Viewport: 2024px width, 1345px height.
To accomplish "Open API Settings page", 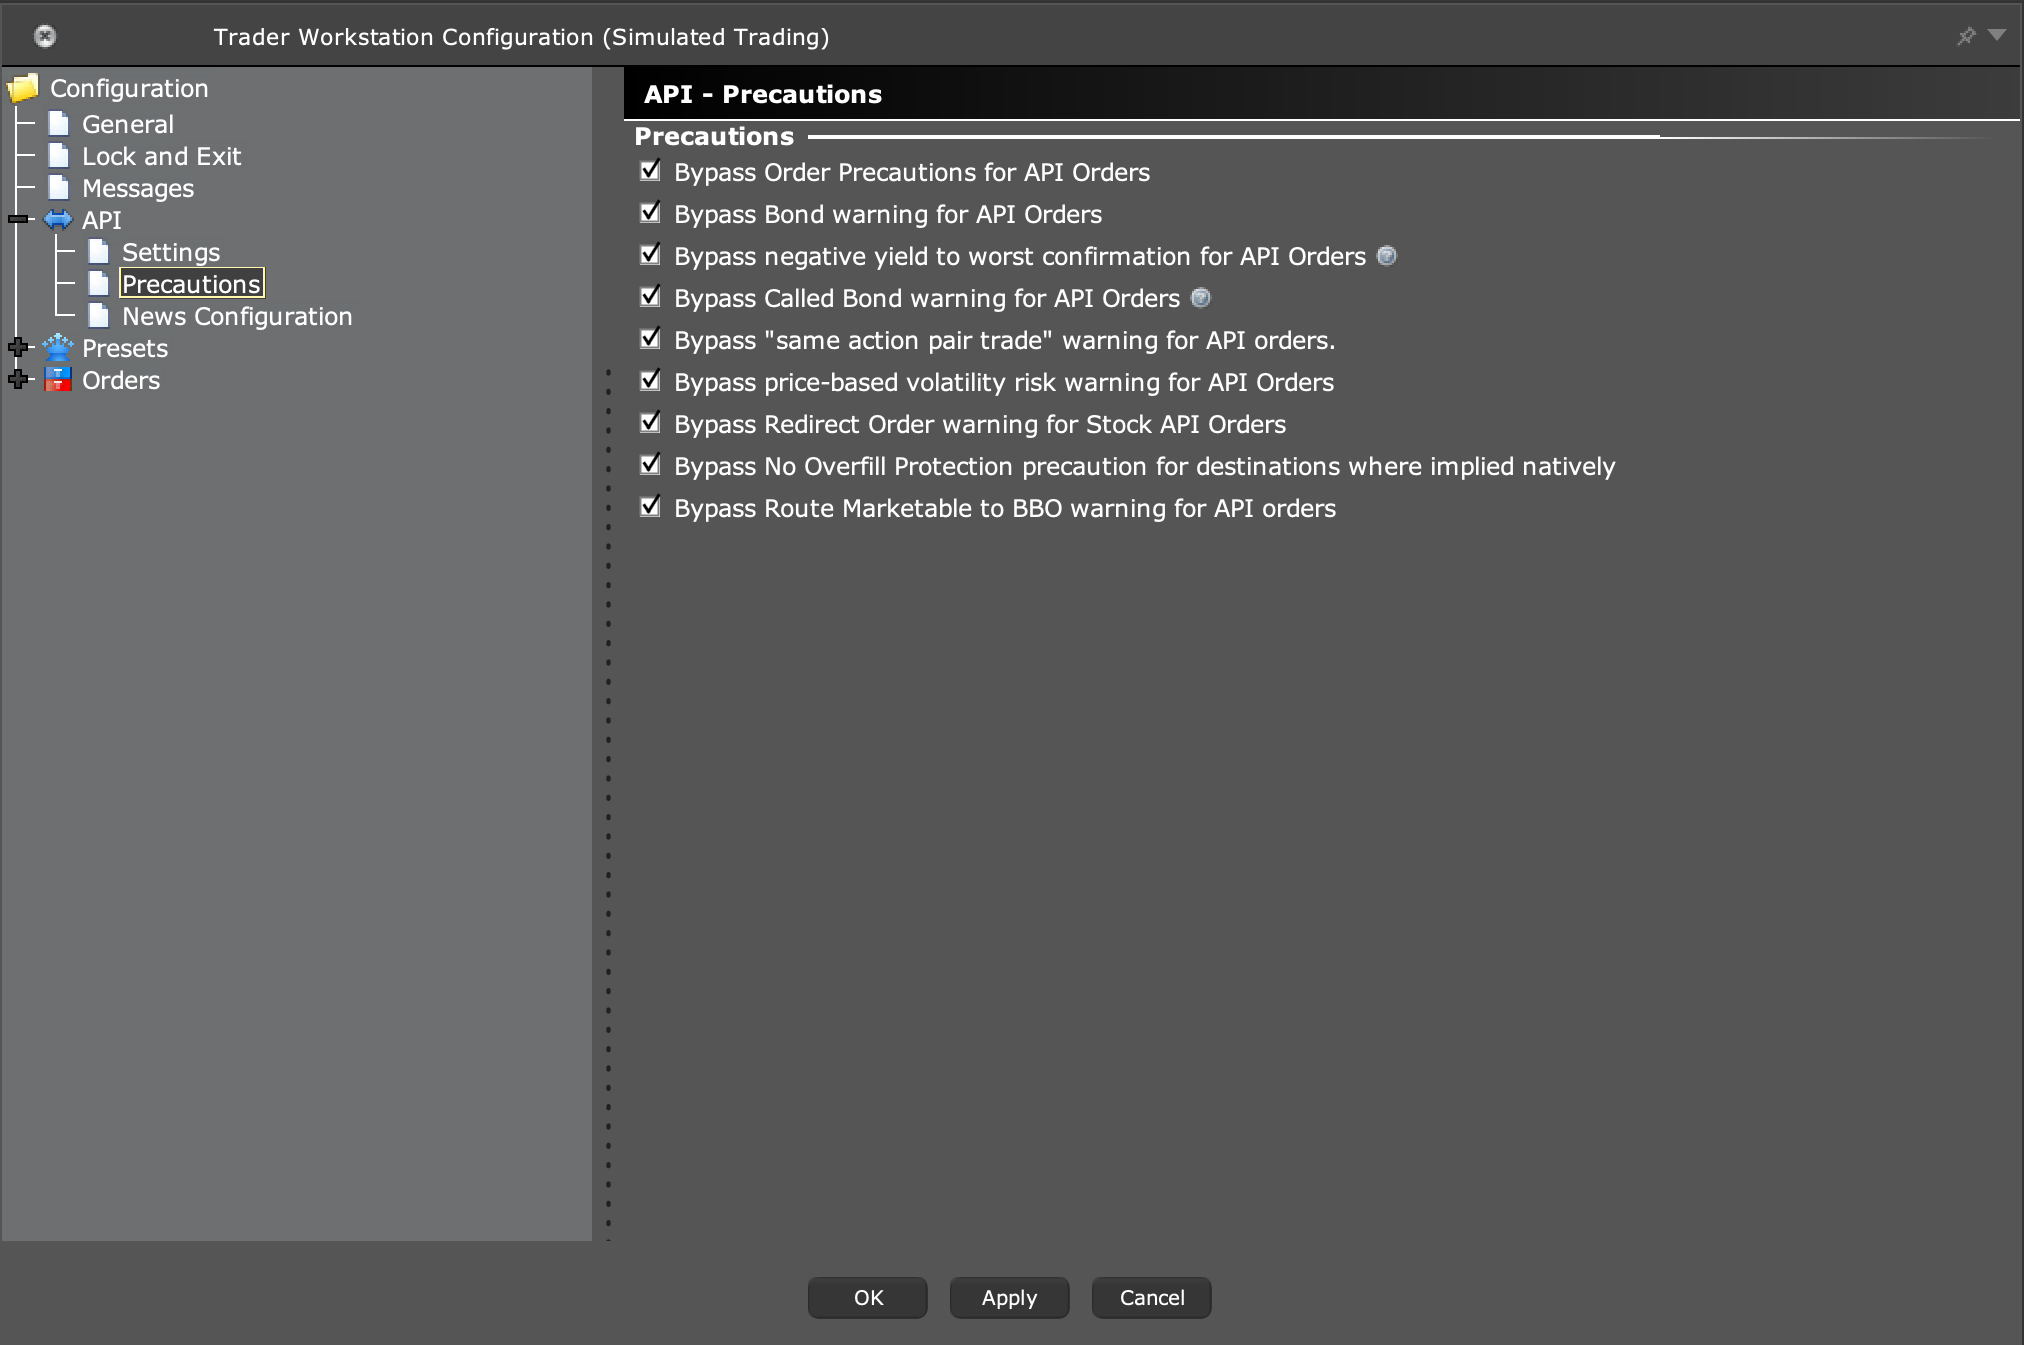I will pyautogui.click(x=171, y=252).
